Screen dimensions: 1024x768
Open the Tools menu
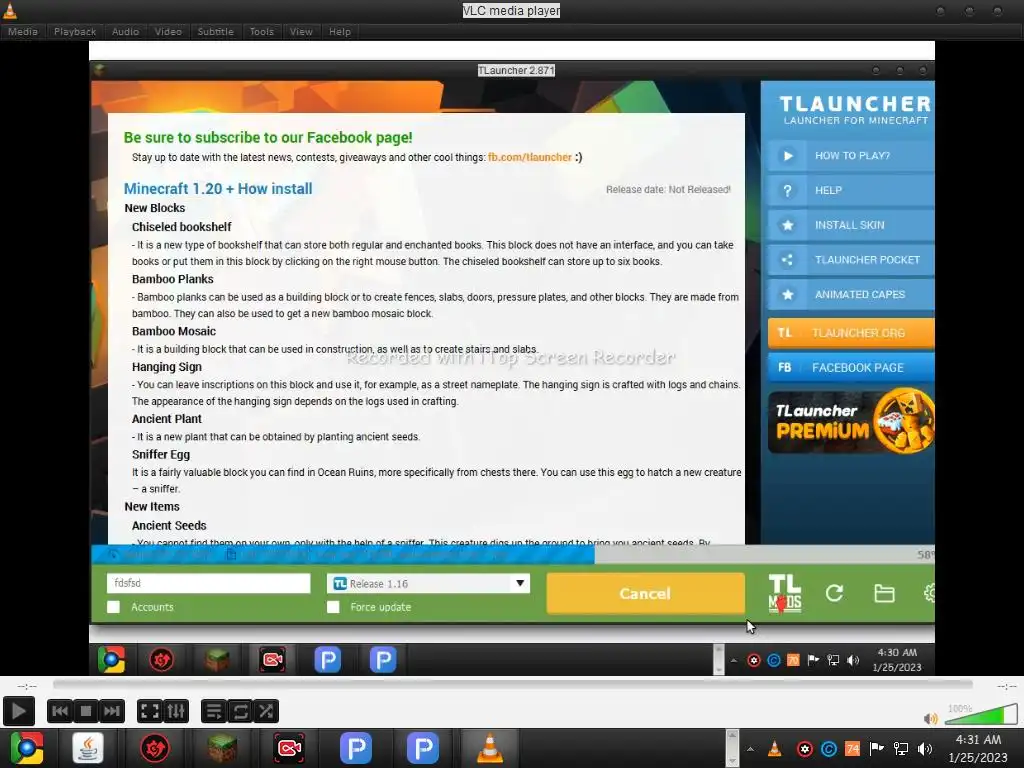262,31
